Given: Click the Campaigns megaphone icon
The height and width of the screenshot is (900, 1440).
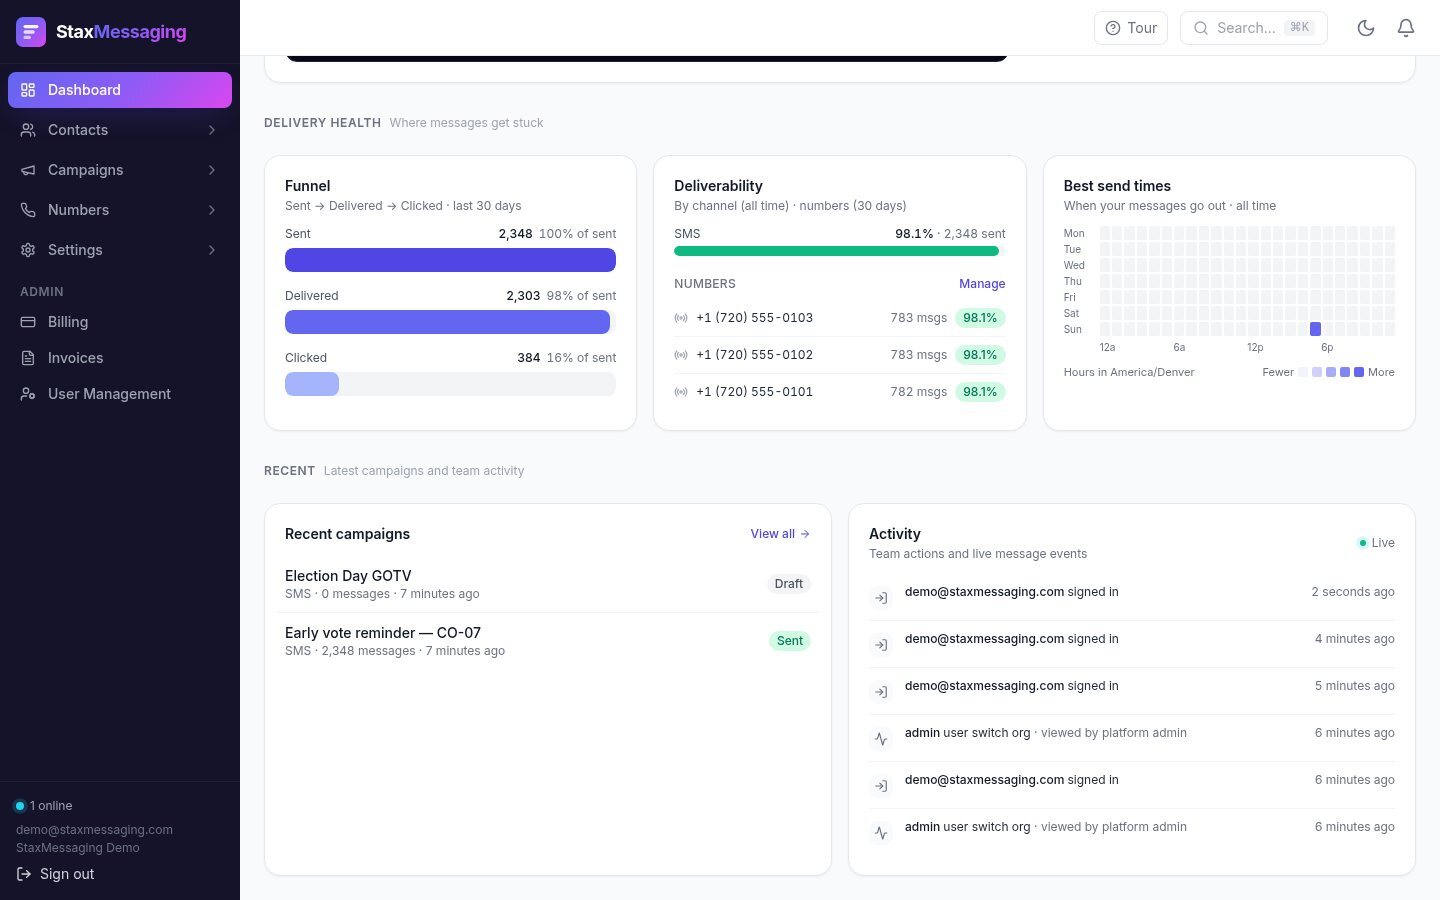Looking at the screenshot, I should point(28,170).
